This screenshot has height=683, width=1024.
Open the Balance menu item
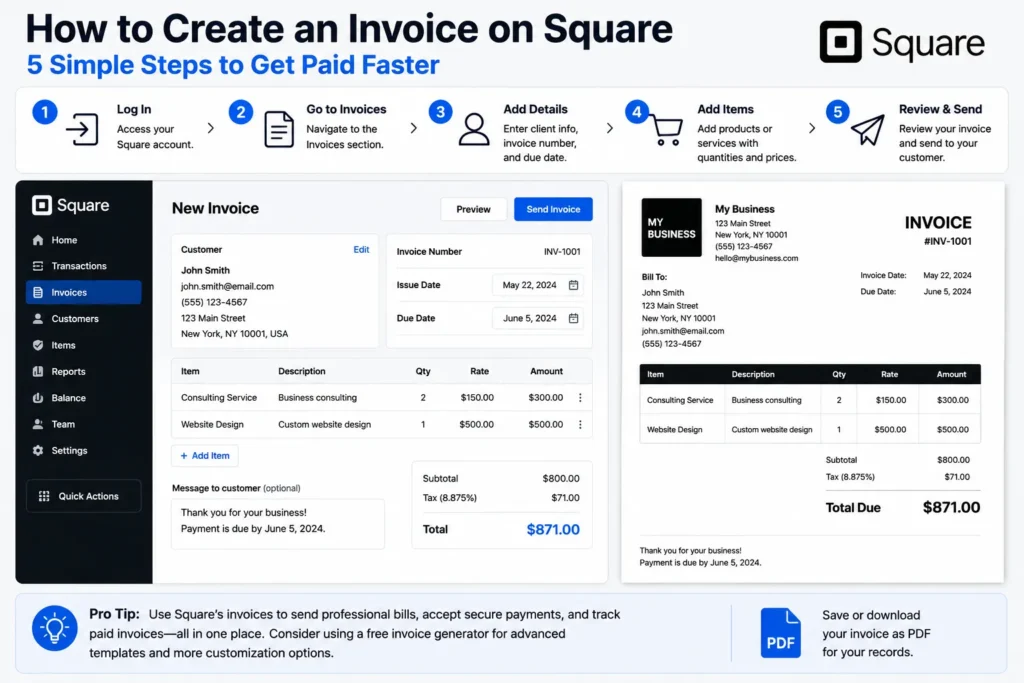click(84, 398)
